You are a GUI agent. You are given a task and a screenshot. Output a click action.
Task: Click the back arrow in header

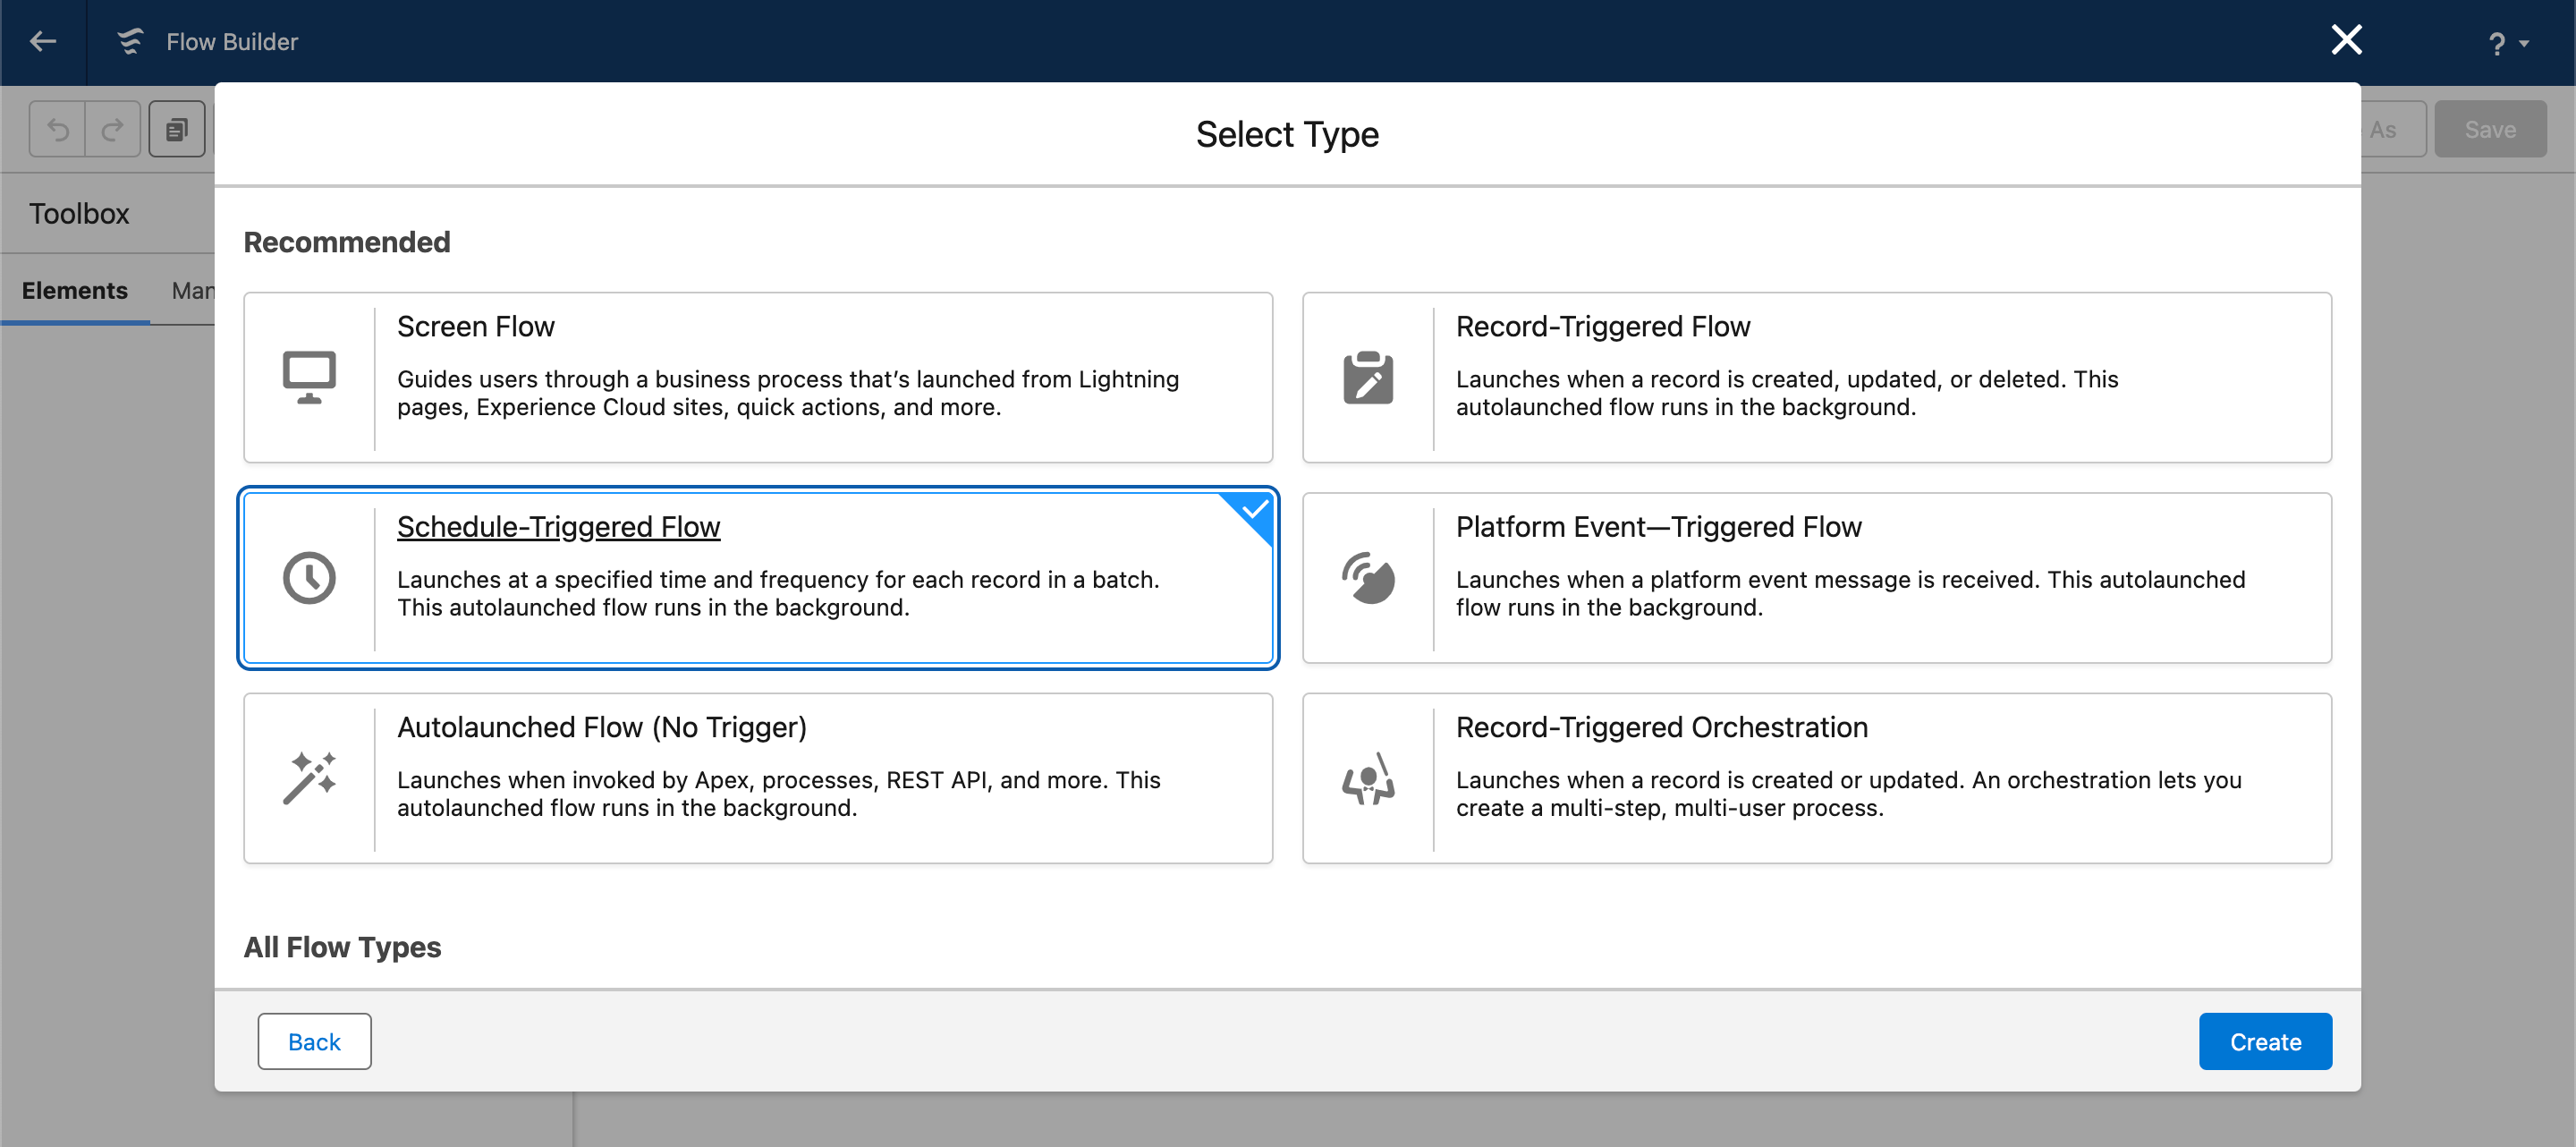[x=43, y=41]
